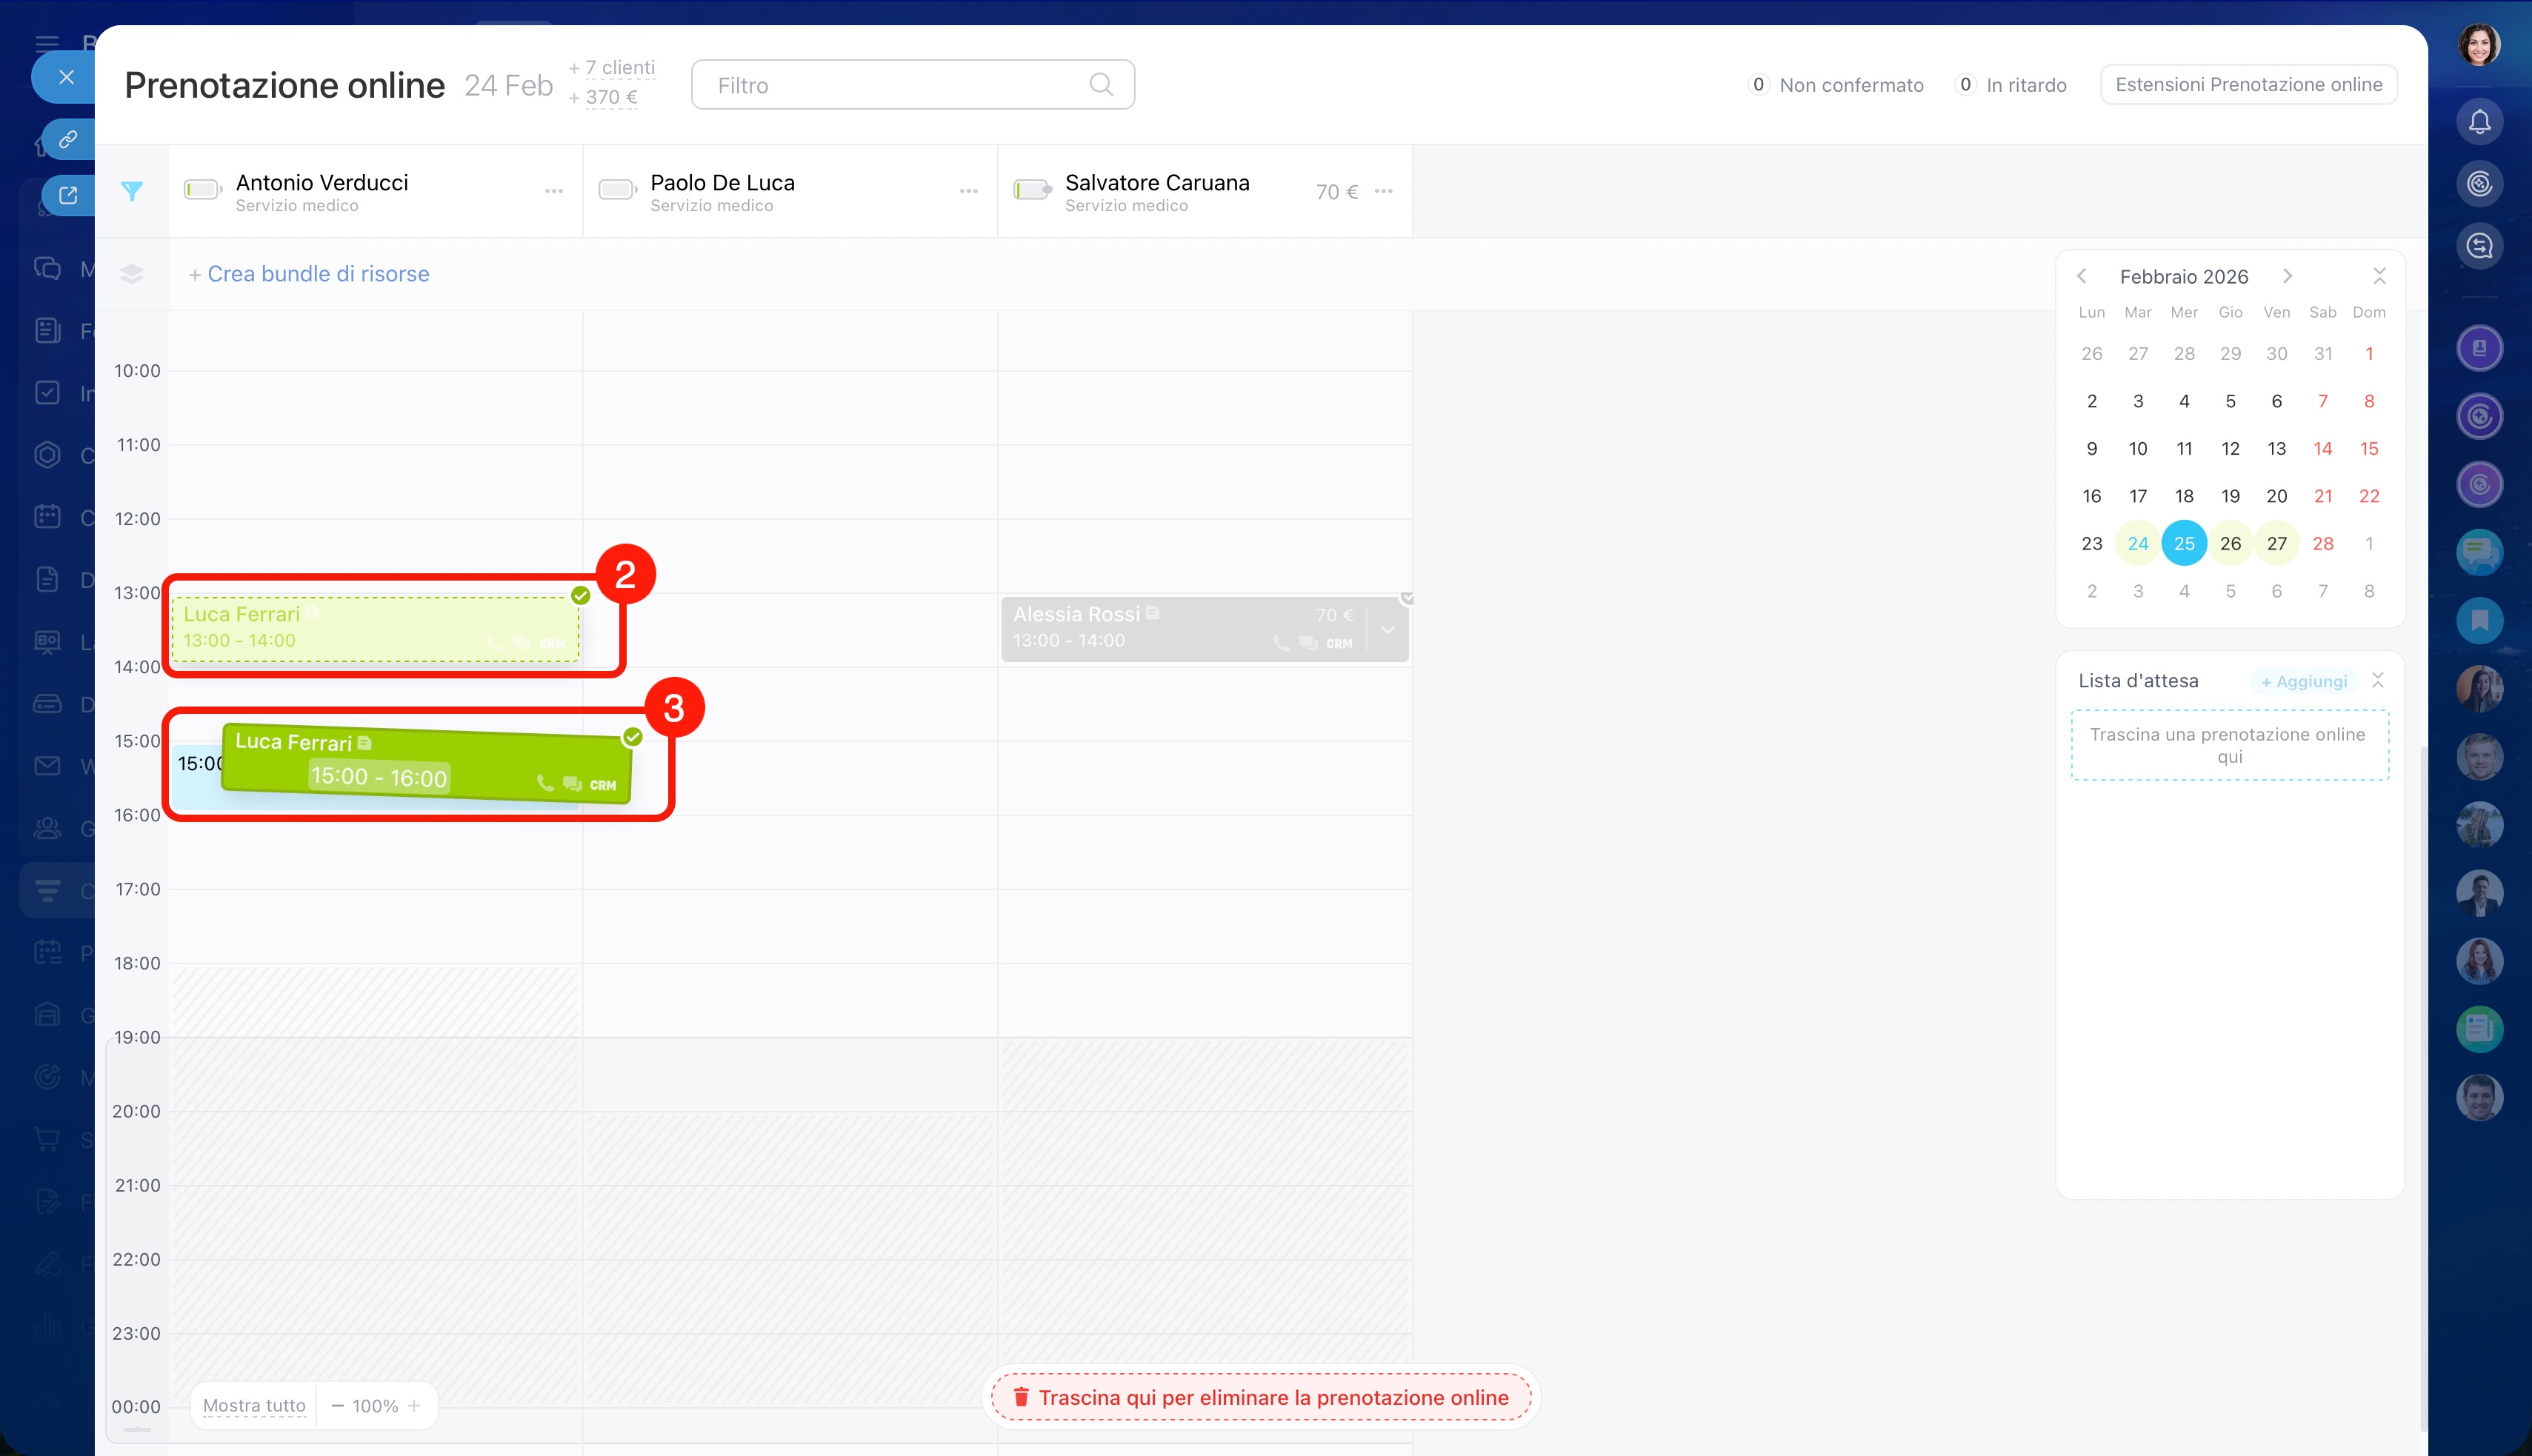Image resolution: width=2532 pixels, height=1456 pixels.
Task: Open Estensioni Prenotazione online button
Action: point(2248,85)
